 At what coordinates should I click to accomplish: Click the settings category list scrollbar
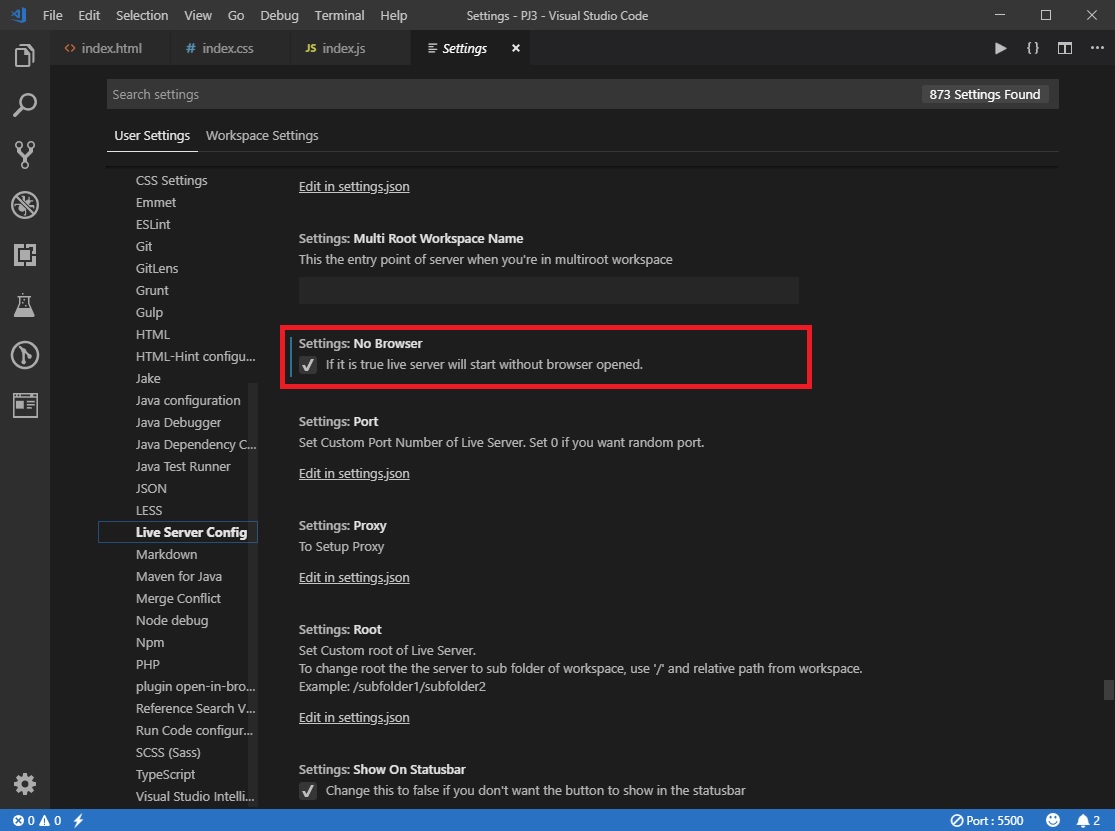coord(253,594)
